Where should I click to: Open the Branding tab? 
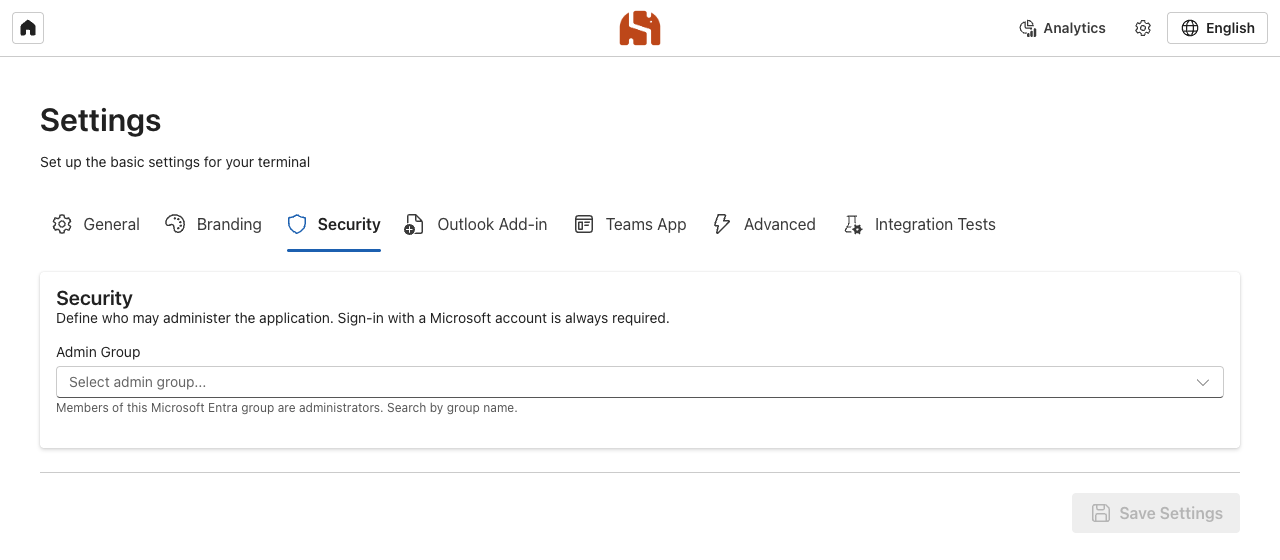[213, 224]
